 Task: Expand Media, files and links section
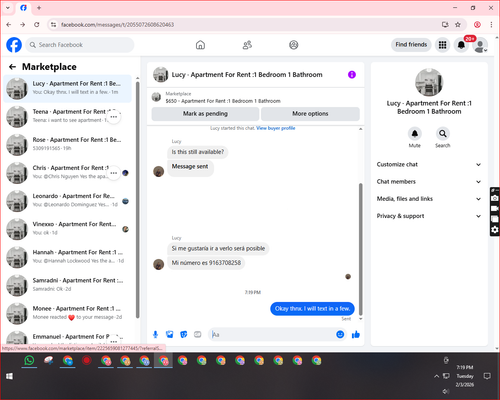tap(429, 199)
